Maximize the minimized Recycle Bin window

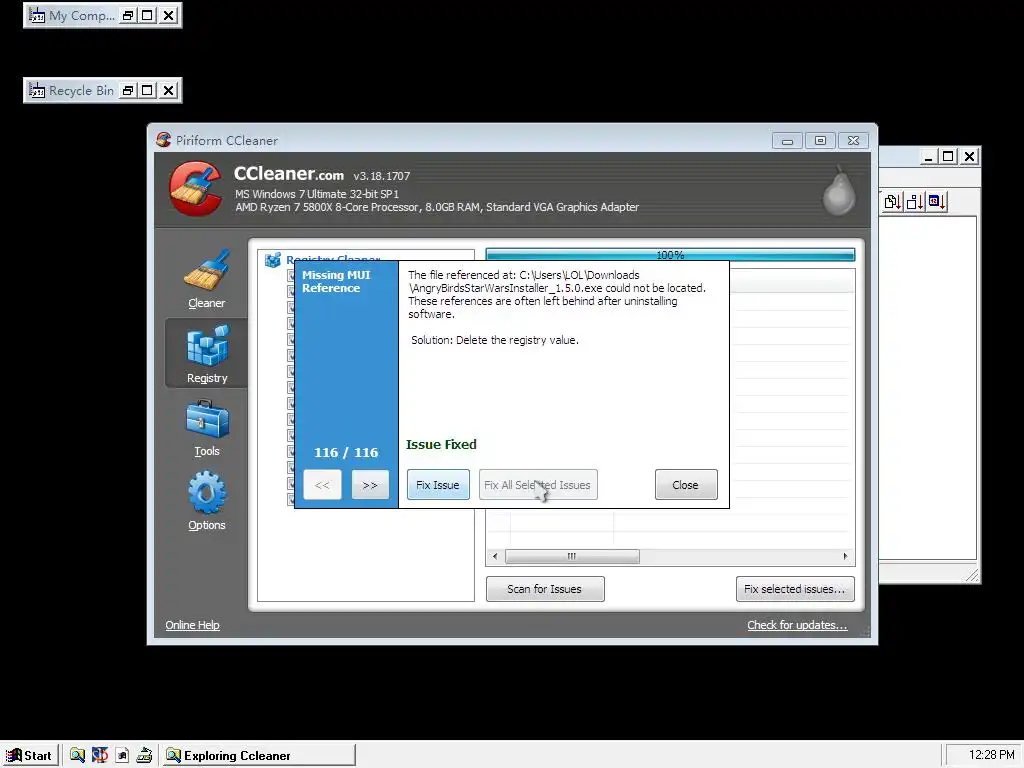pos(148,90)
